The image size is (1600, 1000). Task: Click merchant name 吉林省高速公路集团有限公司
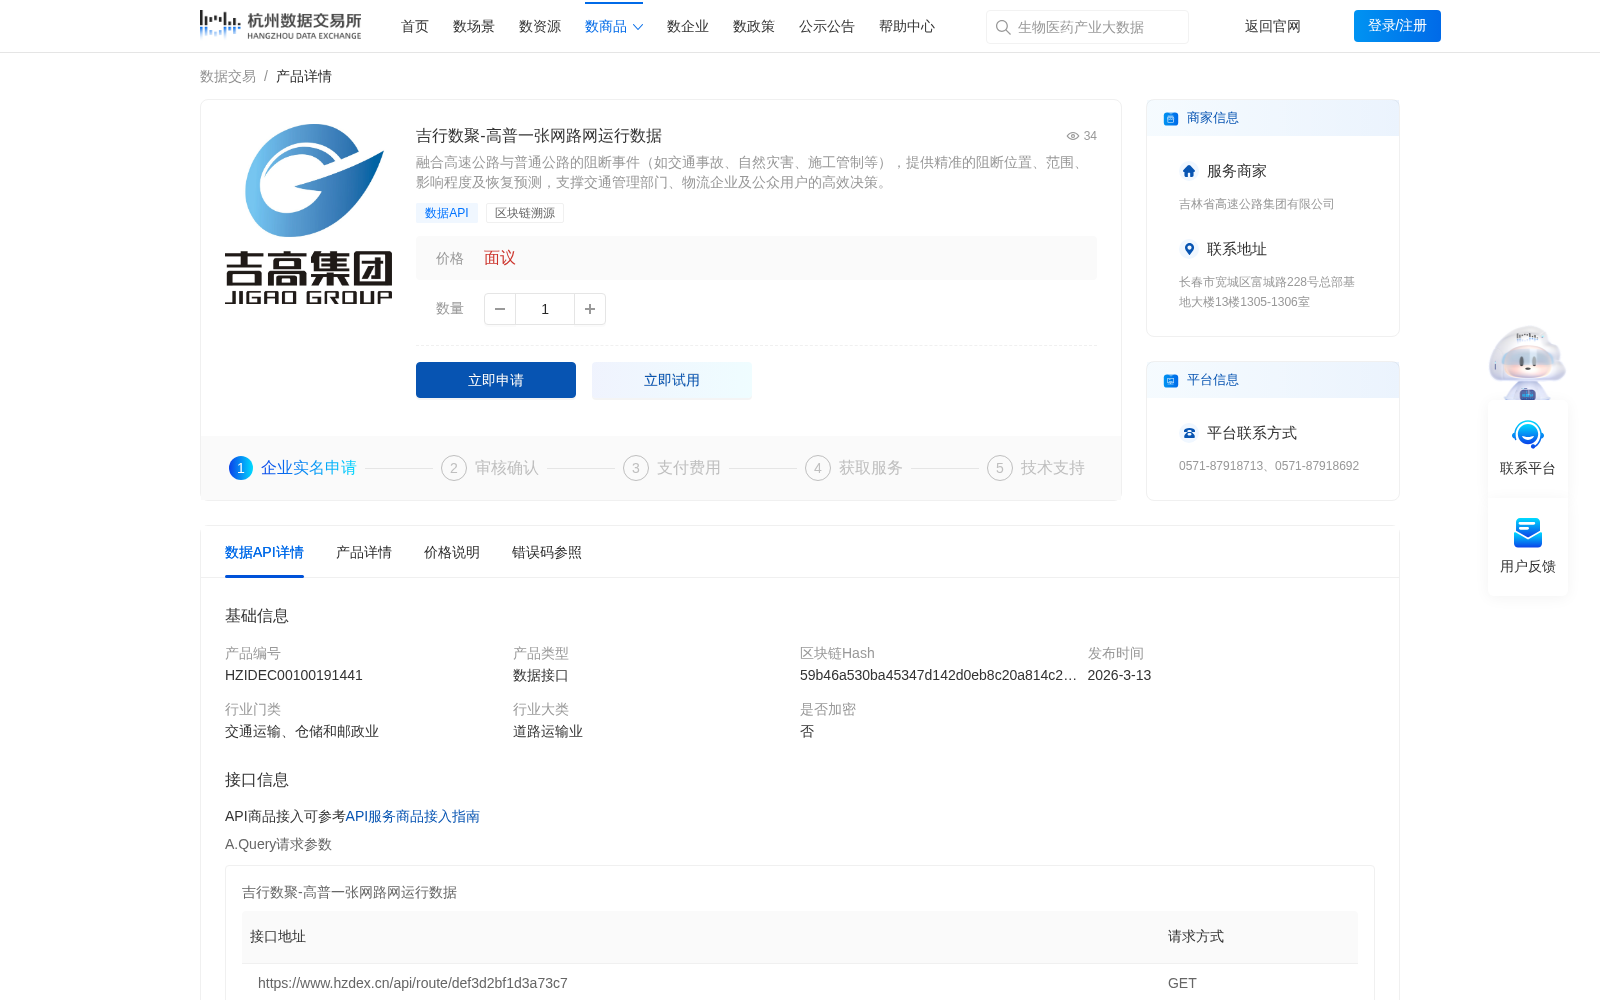point(1257,204)
